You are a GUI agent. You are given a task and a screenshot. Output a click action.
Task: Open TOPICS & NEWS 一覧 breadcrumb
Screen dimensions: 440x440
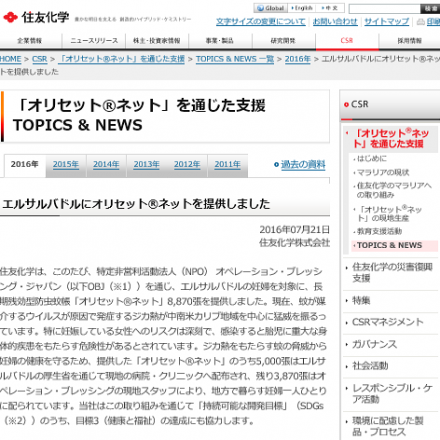pyautogui.click(x=235, y=59)
